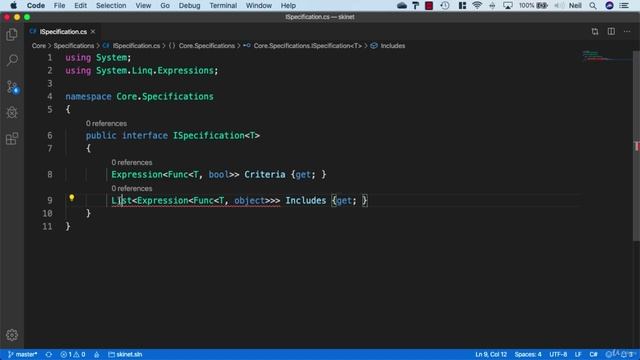Click 0 references above the ISpecification interface

coord(106,123)
